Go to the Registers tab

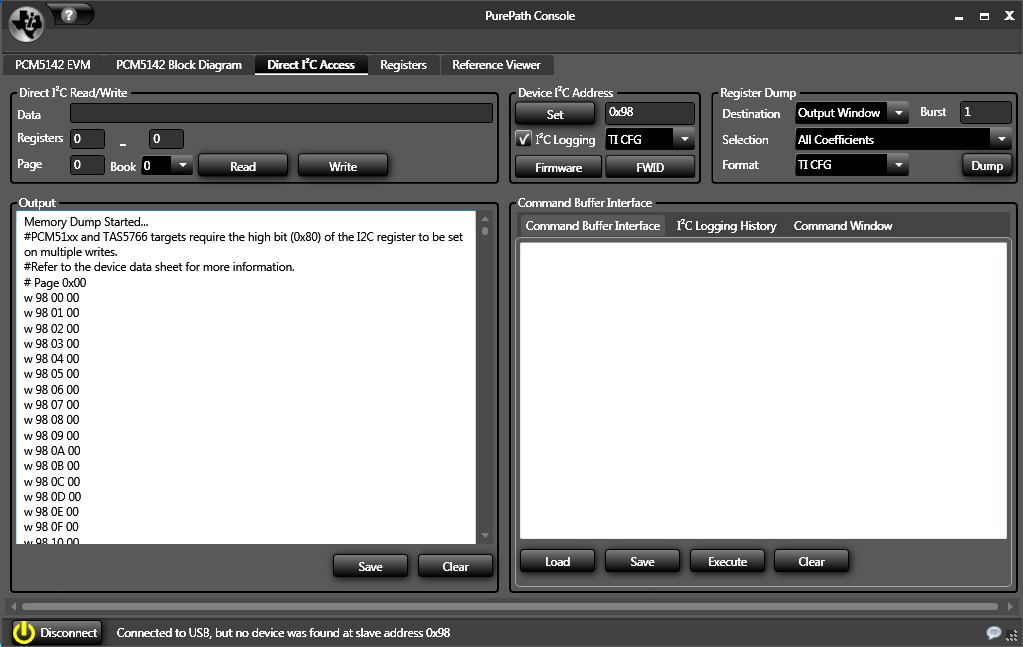(403, 65)
